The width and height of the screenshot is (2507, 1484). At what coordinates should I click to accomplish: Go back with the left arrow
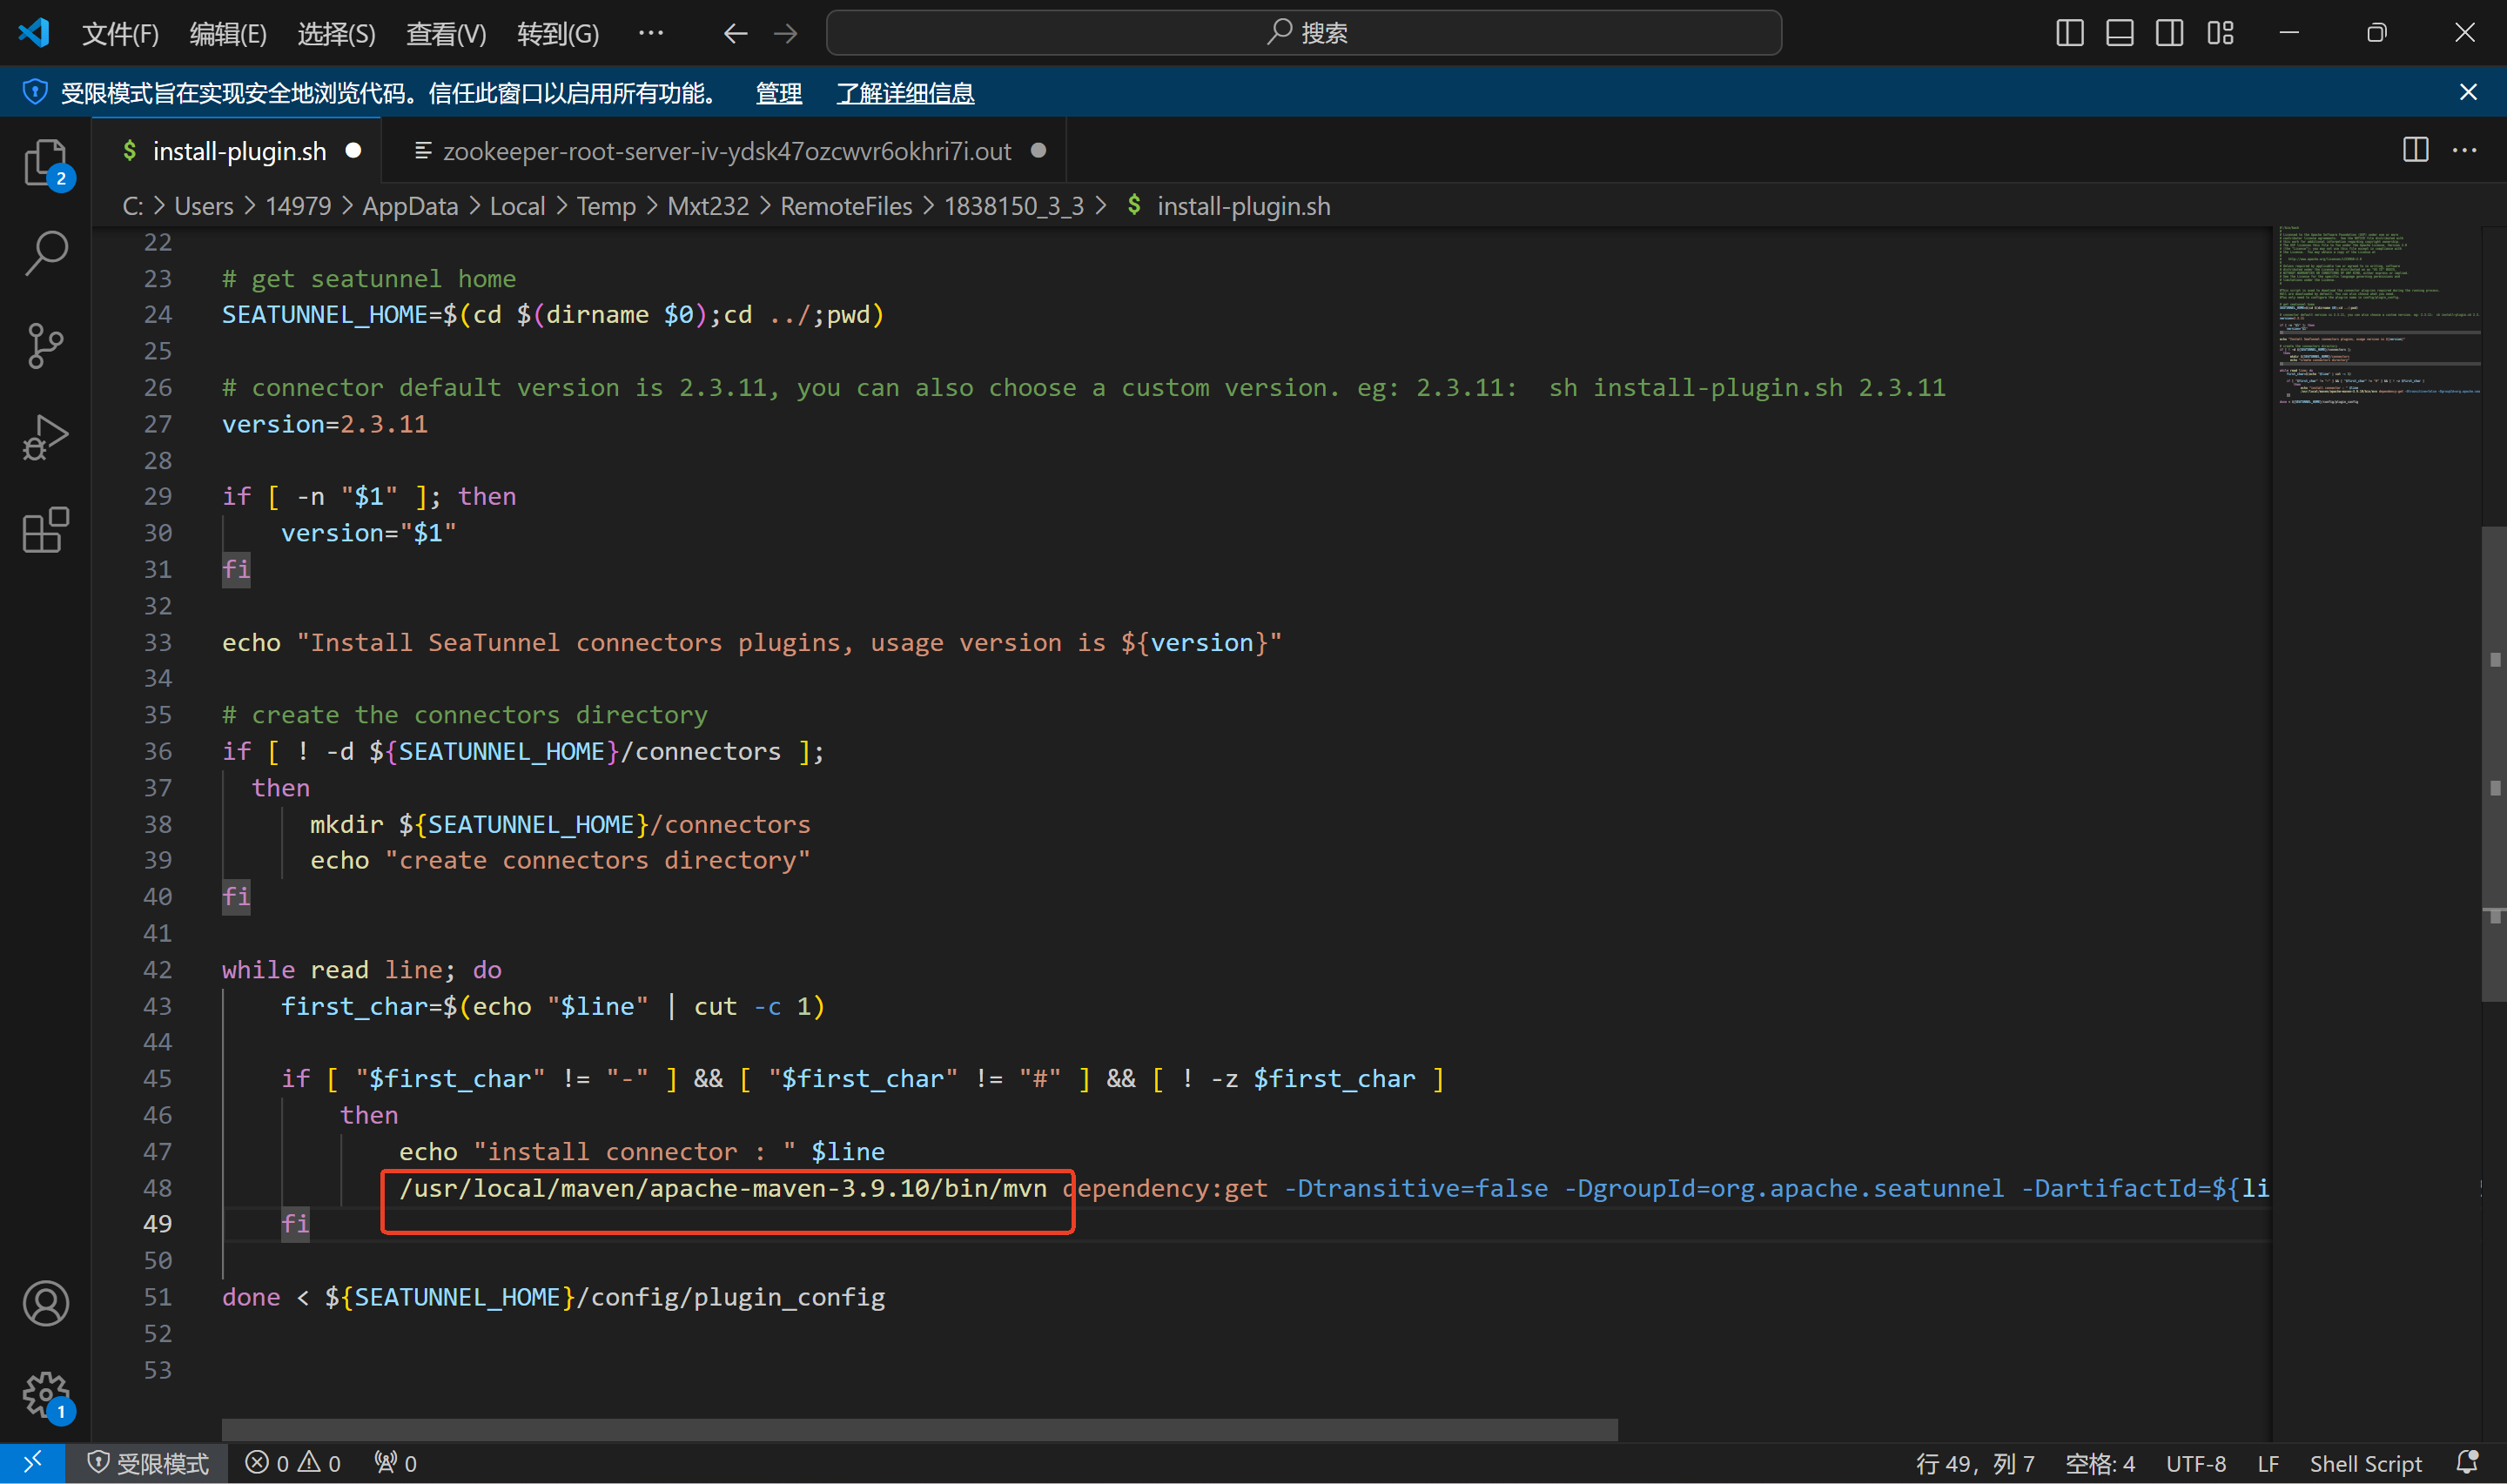pos(736,34)
